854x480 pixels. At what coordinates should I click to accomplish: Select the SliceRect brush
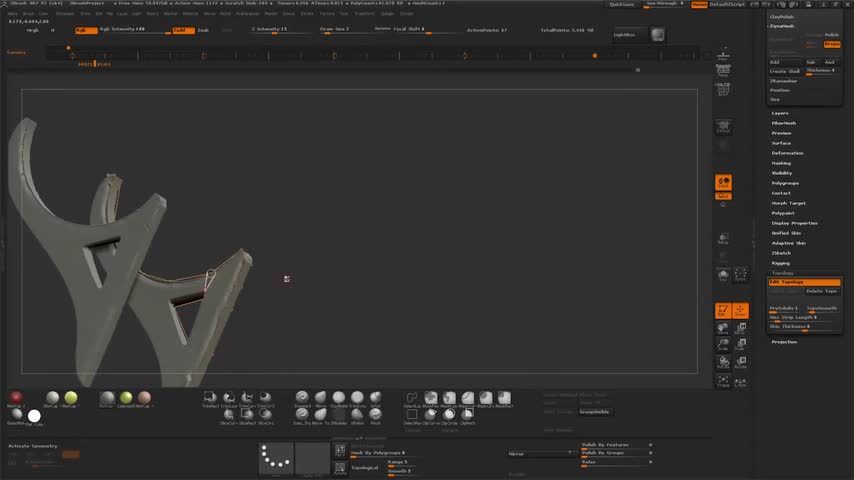tap(247, 416)
